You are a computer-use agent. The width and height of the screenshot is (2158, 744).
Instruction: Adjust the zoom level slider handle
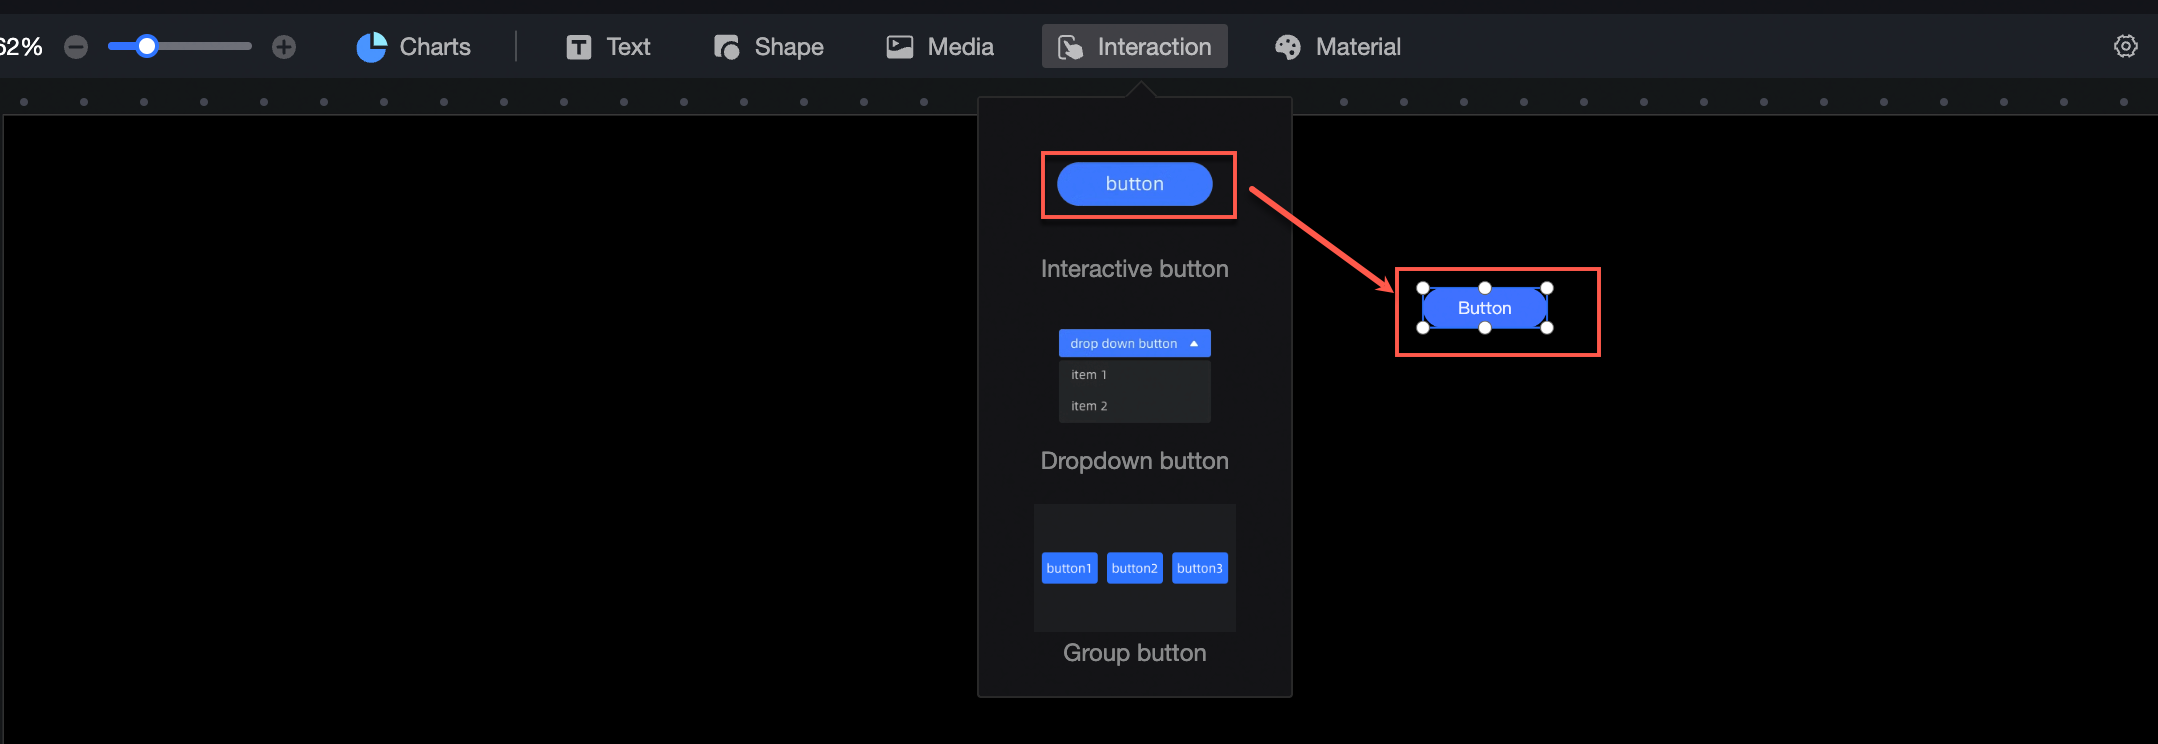coord(147,46)
